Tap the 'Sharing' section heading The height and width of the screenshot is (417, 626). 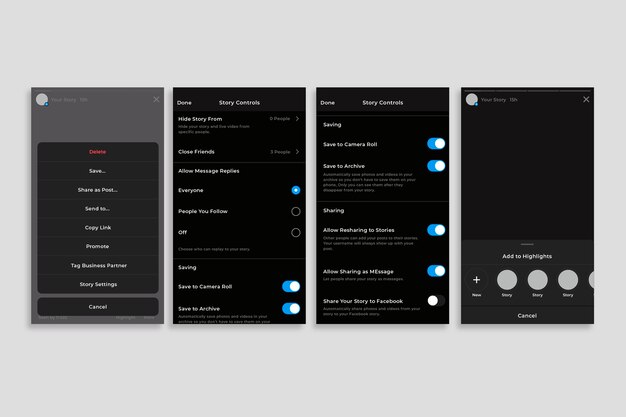point(333,210)
